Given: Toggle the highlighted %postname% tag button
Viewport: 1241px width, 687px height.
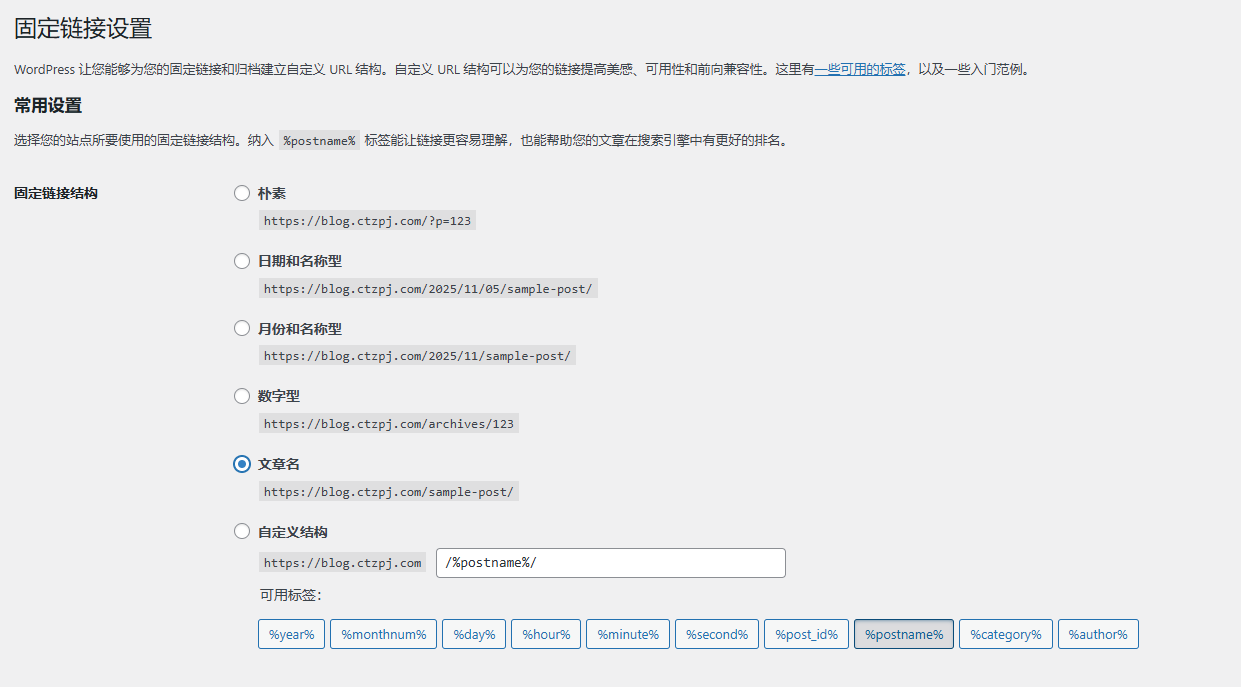Looking at the screenshot, I should [x=903, y=635].
